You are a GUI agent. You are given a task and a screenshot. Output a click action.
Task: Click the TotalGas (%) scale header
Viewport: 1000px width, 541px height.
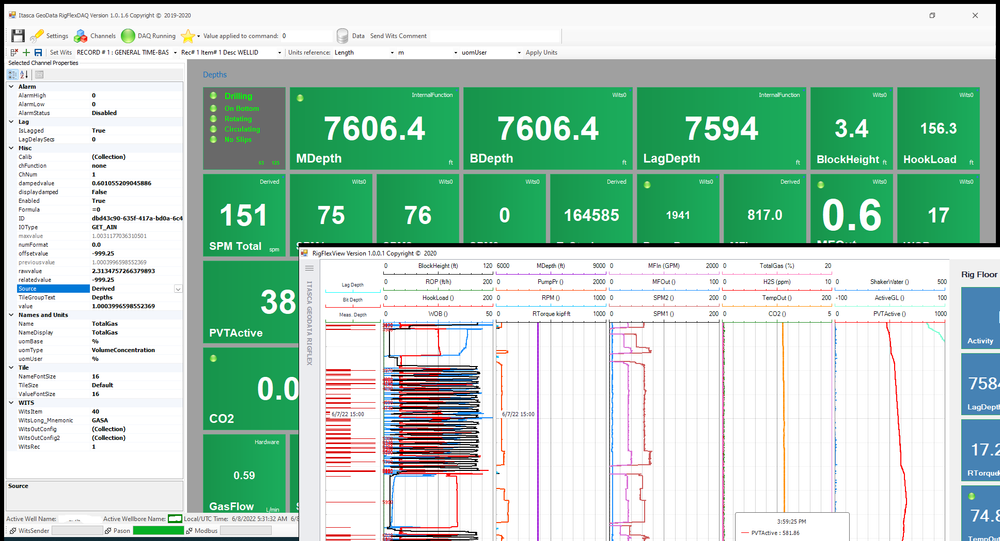coord(777,265)
